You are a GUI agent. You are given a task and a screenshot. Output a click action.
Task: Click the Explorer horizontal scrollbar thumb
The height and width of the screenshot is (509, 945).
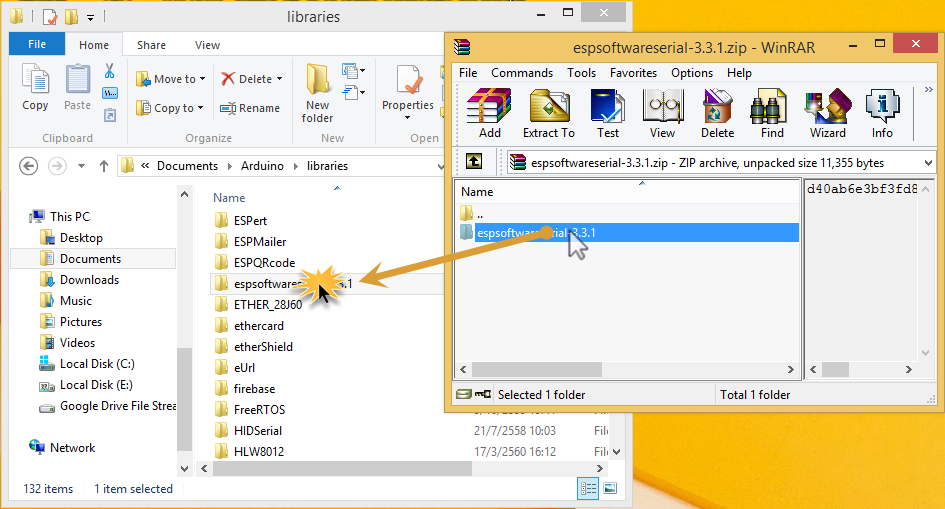pyautogui.click(x=342, y=468)
